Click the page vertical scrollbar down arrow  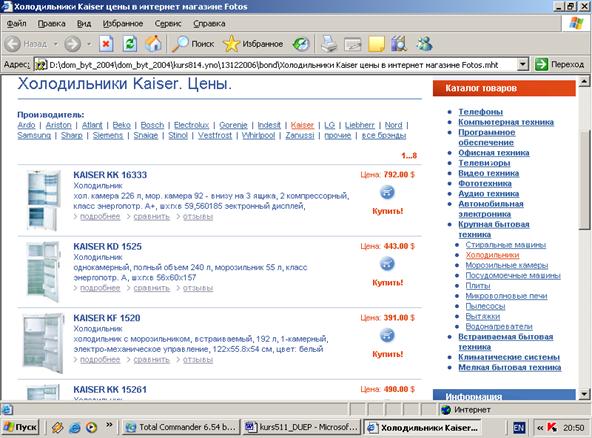pos(584,395)
